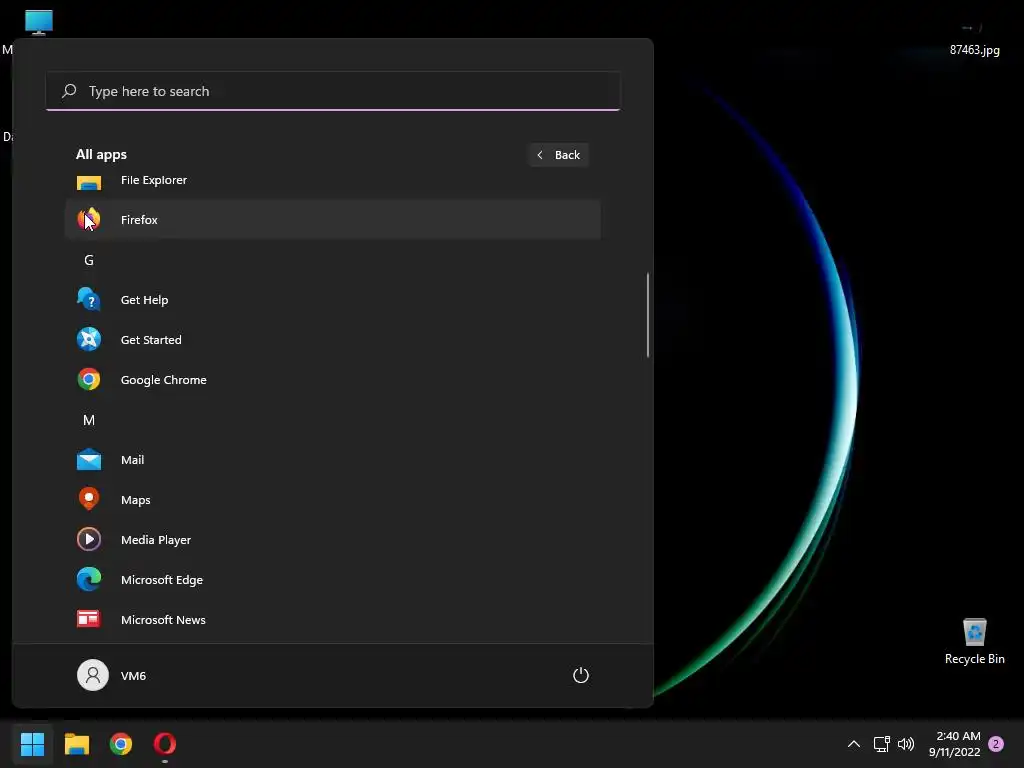The height and width of the screenshot is (768, 1024).
Task: Open Google Chrome in the All apps list
Action: [332, 379]
